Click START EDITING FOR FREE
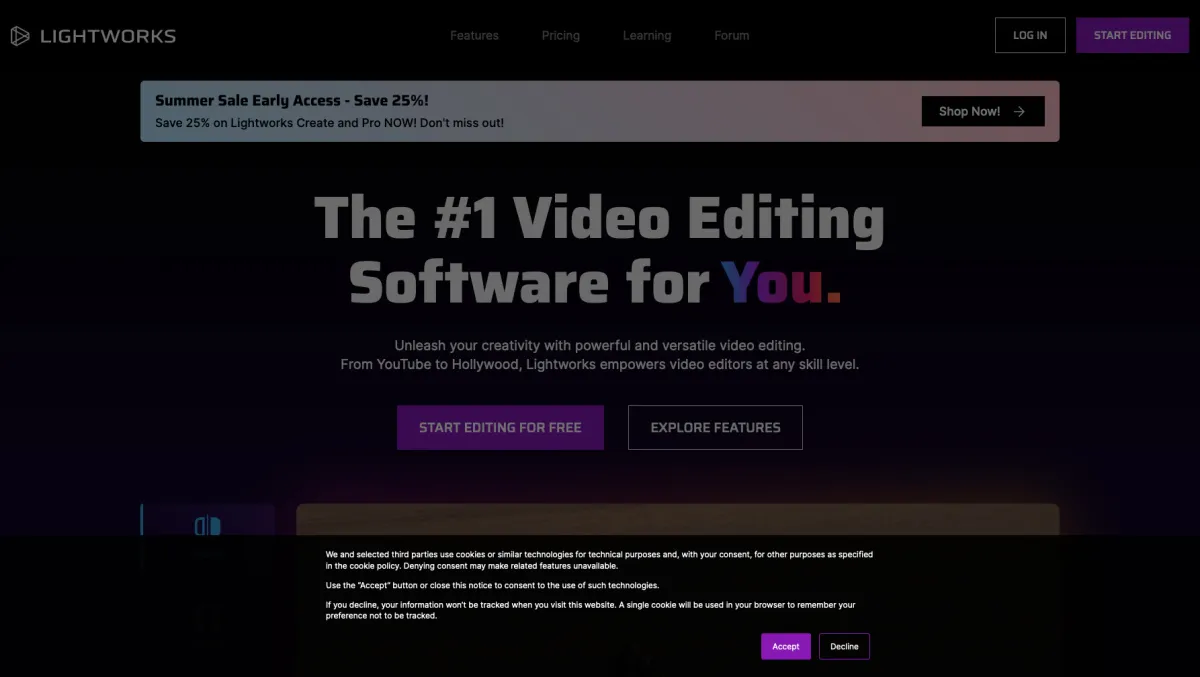The image size is (1200, 677). pyautogui.click(x=500, y=427)
